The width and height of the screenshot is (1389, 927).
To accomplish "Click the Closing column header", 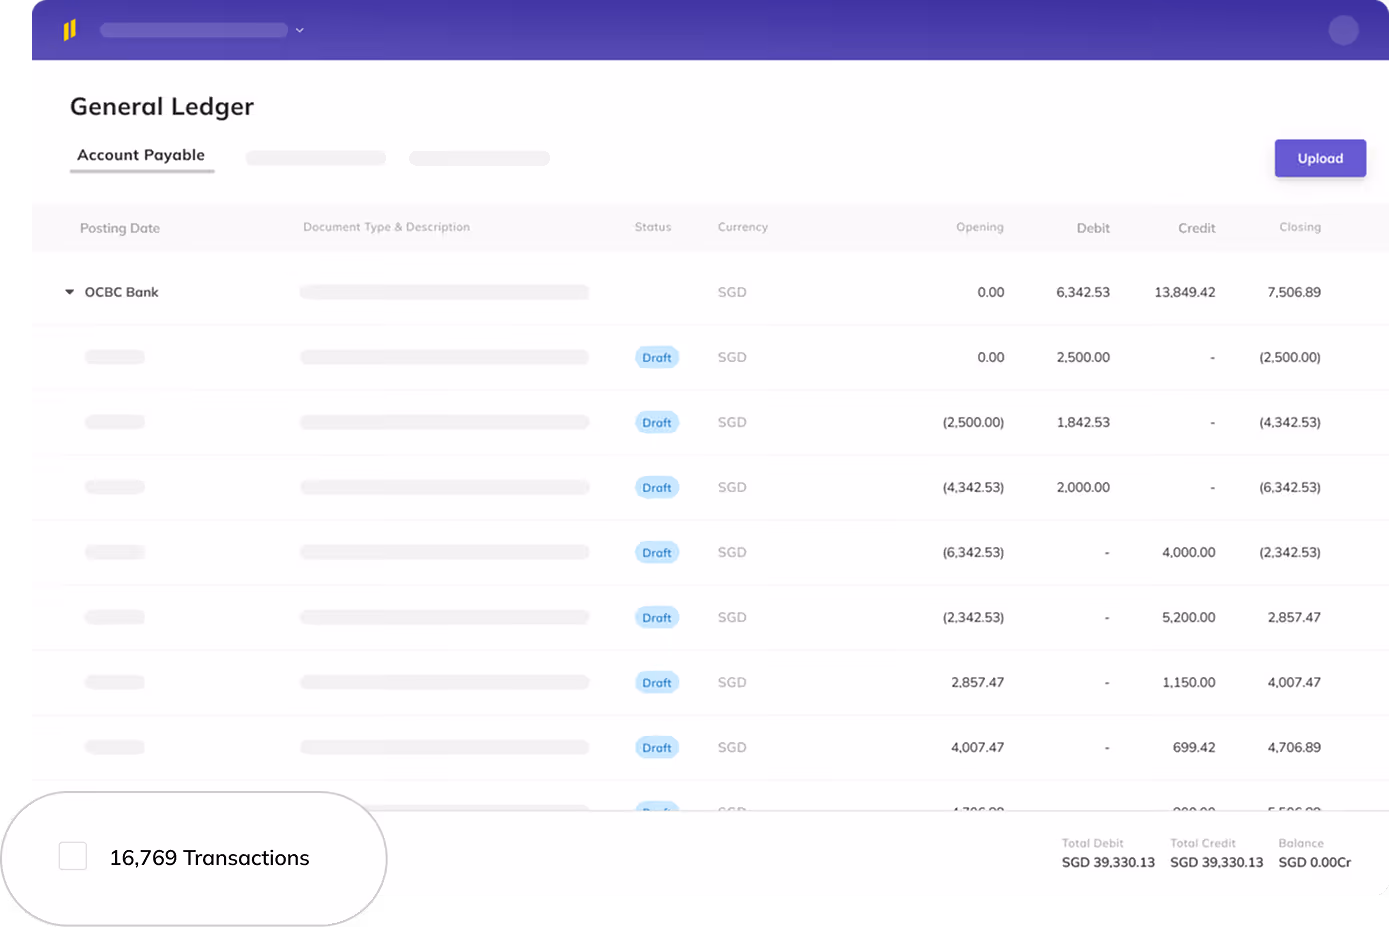I will tap(1299, 227).
